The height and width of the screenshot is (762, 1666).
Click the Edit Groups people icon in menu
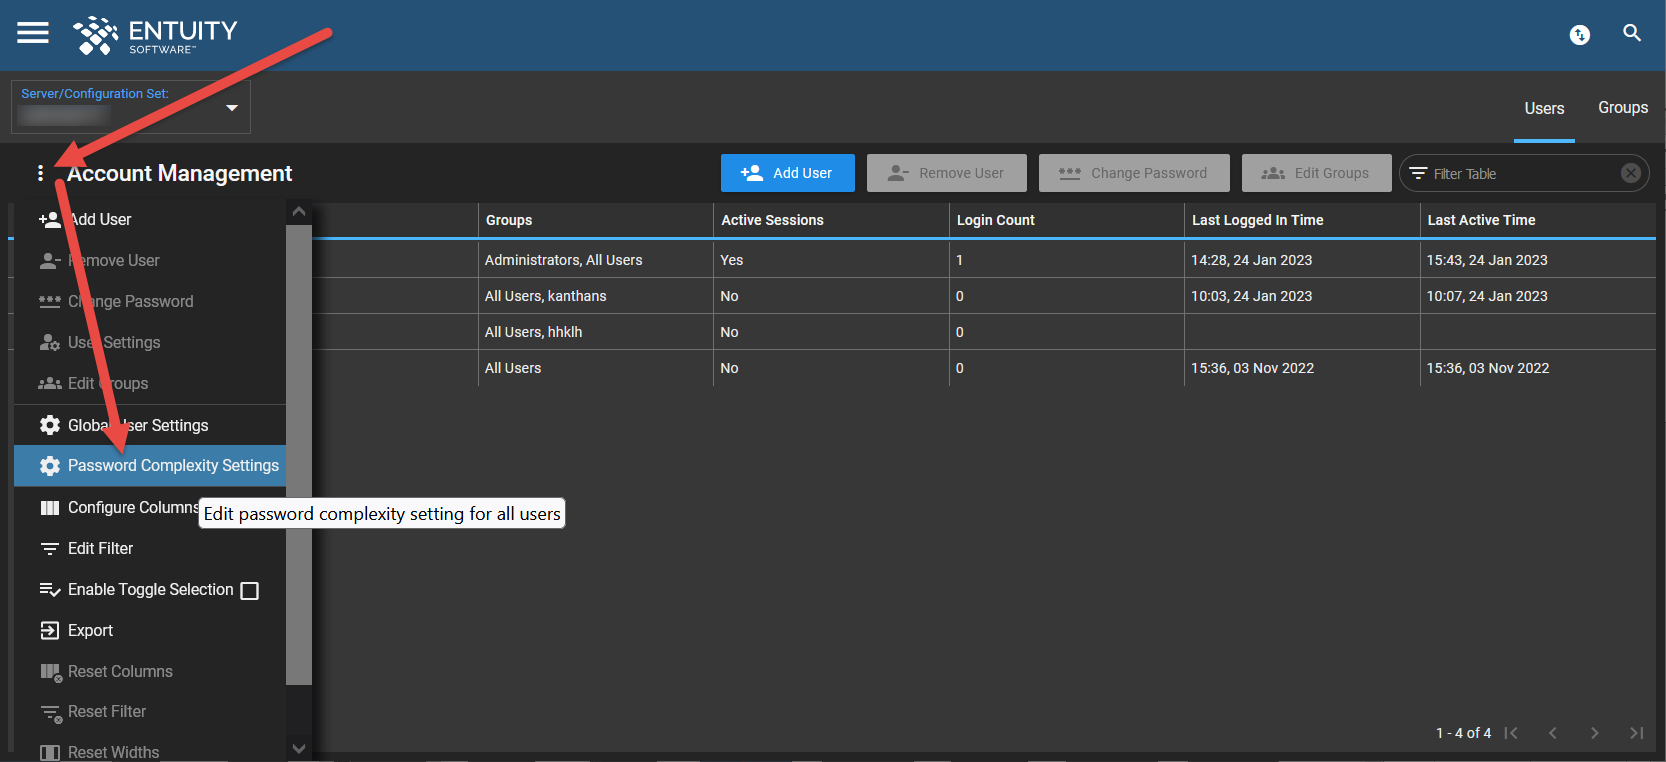click(50, 383)
